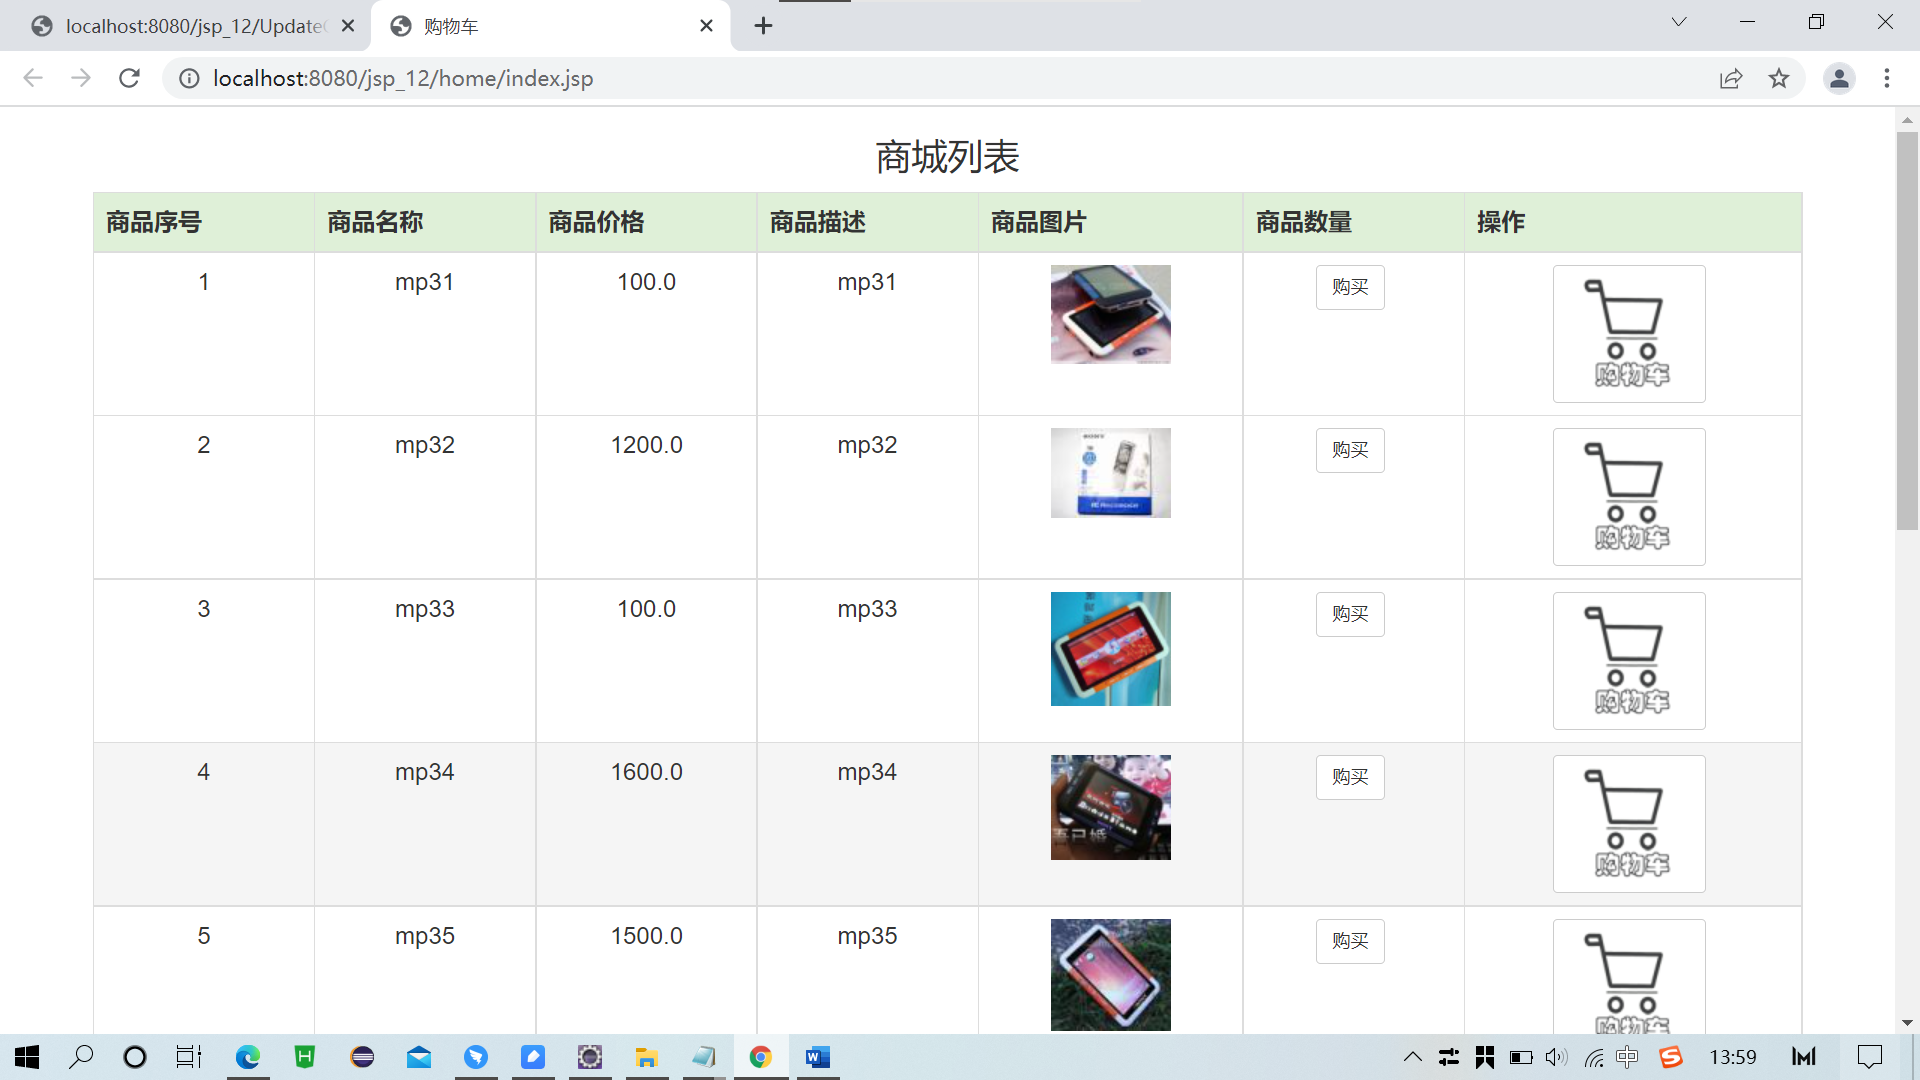Click the share icon in the address bar
1920x1080 pixels.
(1731, 78)
